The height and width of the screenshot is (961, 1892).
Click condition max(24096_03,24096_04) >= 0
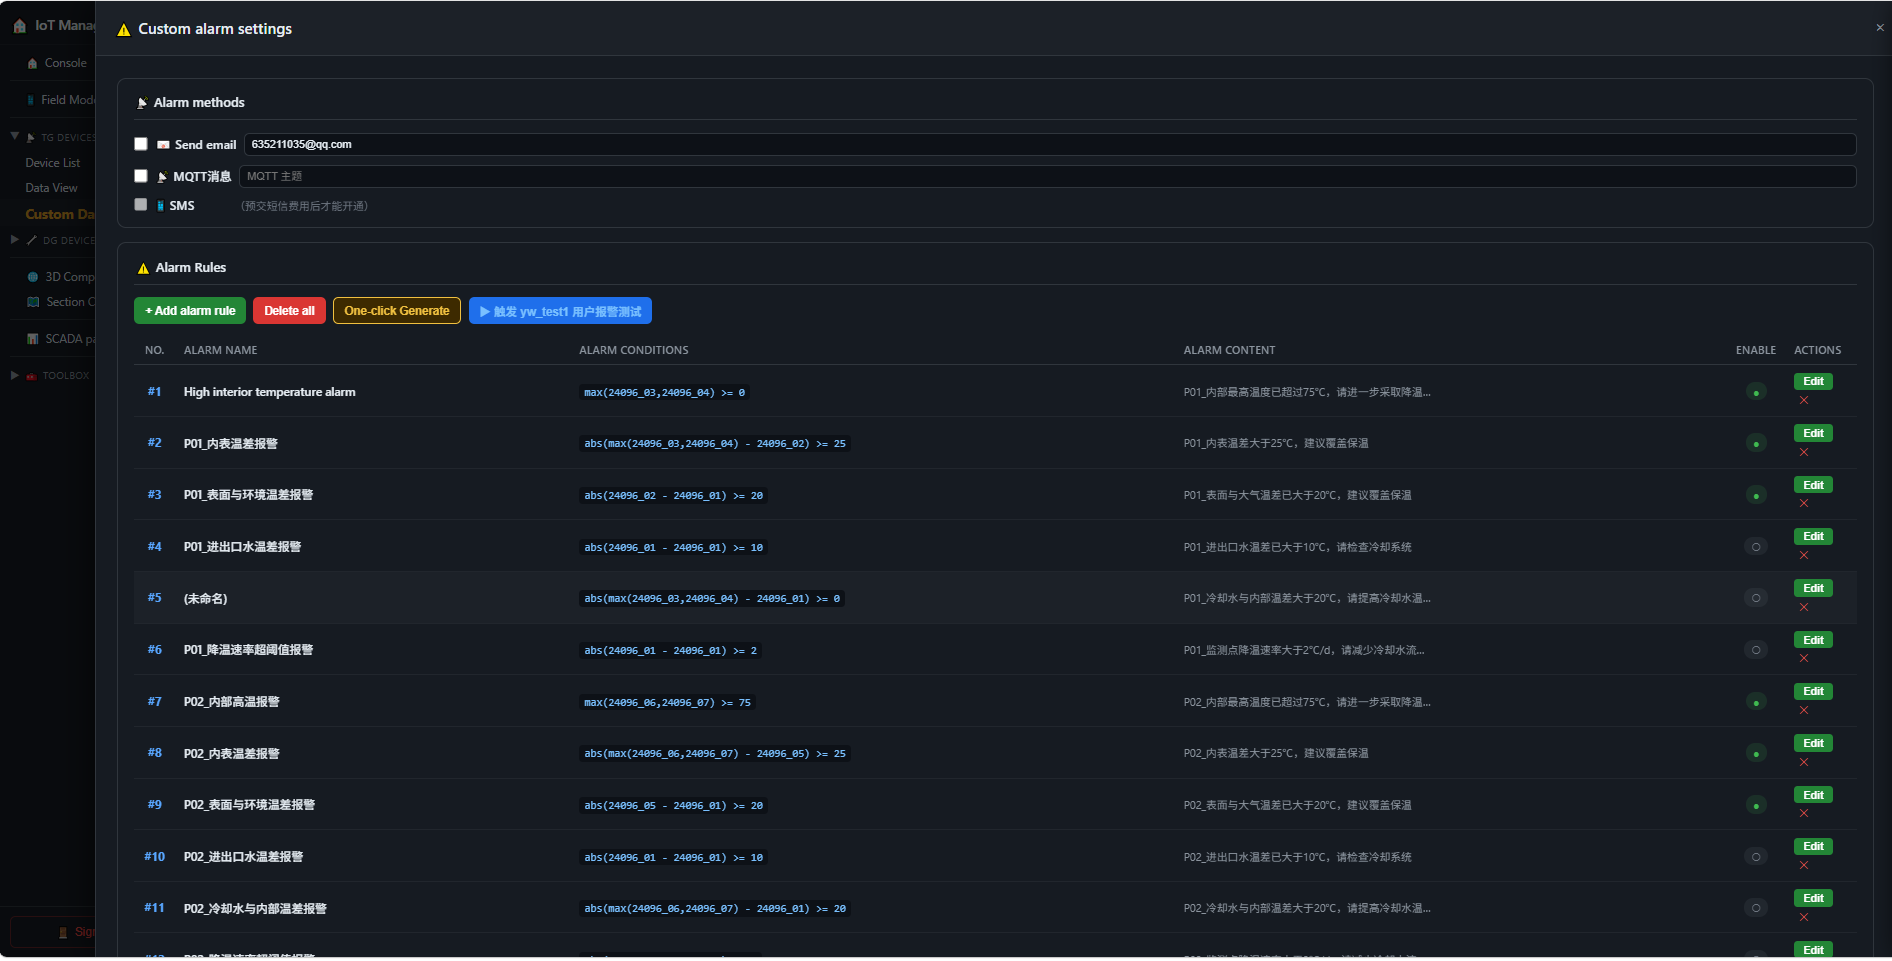click(x=665, y=392)
